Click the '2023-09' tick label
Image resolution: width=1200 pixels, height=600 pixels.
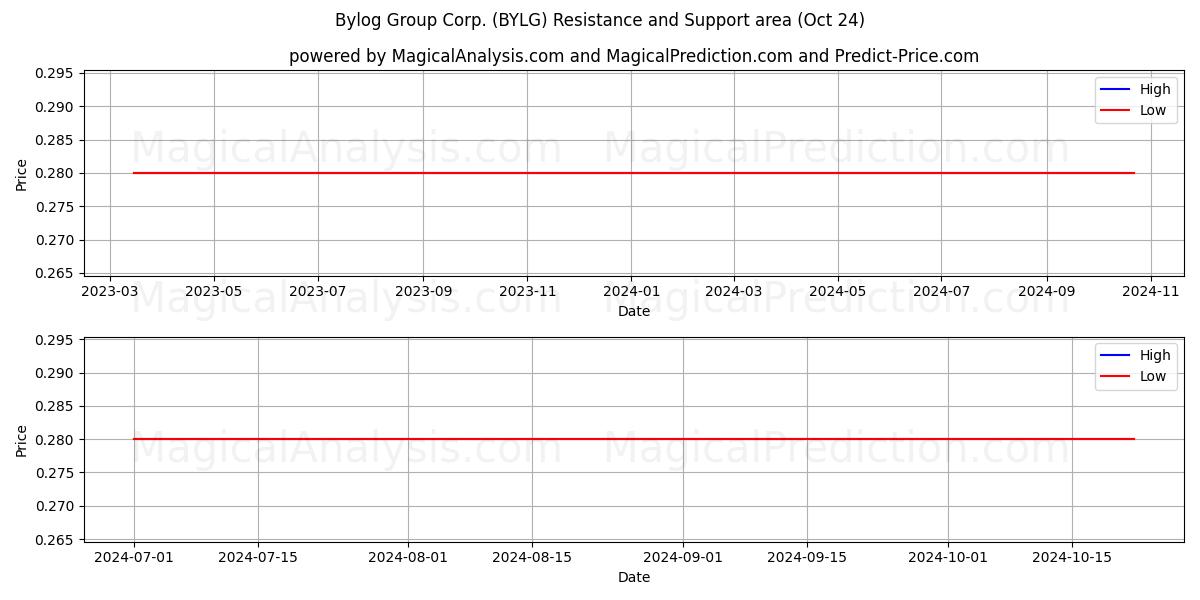point(423,291)
